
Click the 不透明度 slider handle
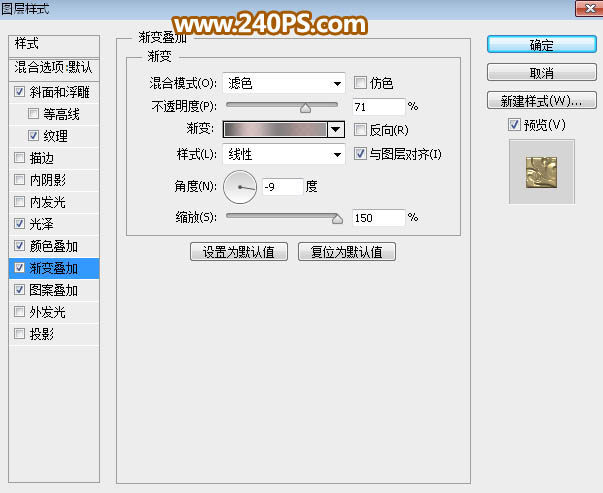[305, 108]
